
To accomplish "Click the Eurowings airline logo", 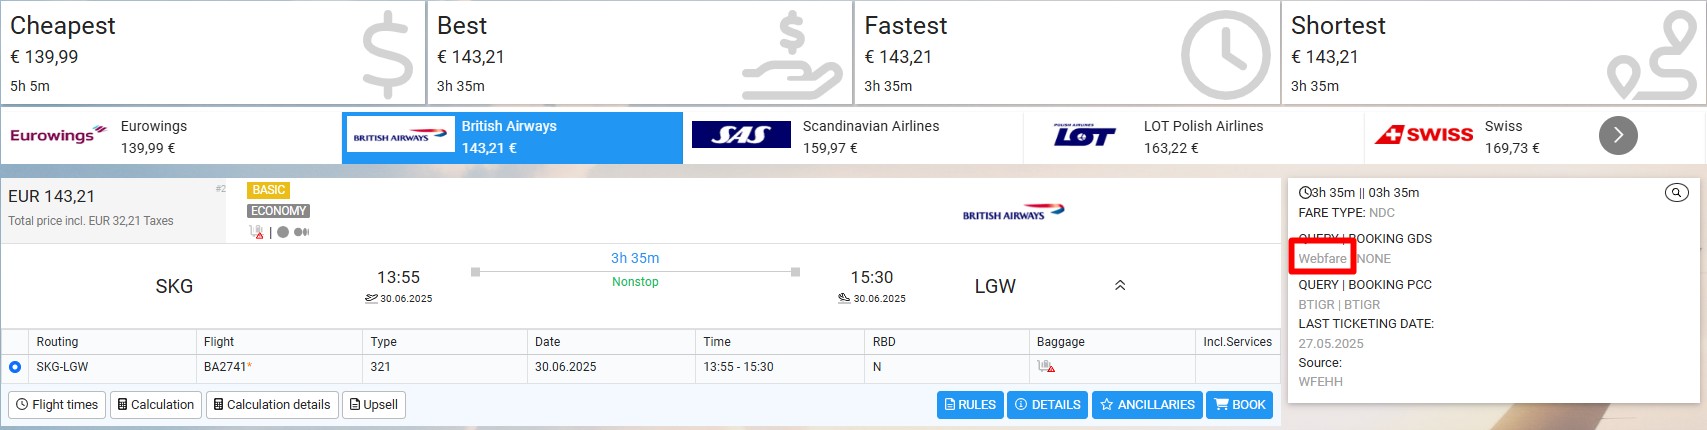I will (58, 135).
